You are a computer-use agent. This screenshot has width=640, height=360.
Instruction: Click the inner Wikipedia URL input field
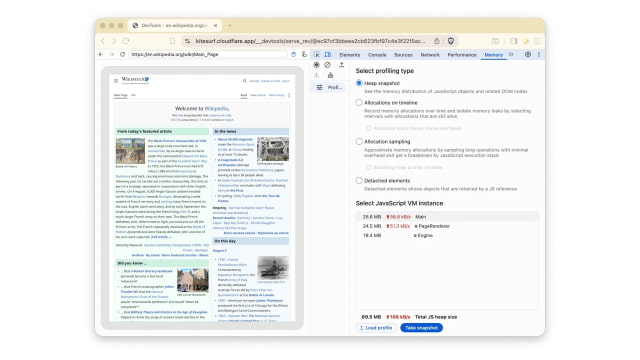tap(209, 54)
